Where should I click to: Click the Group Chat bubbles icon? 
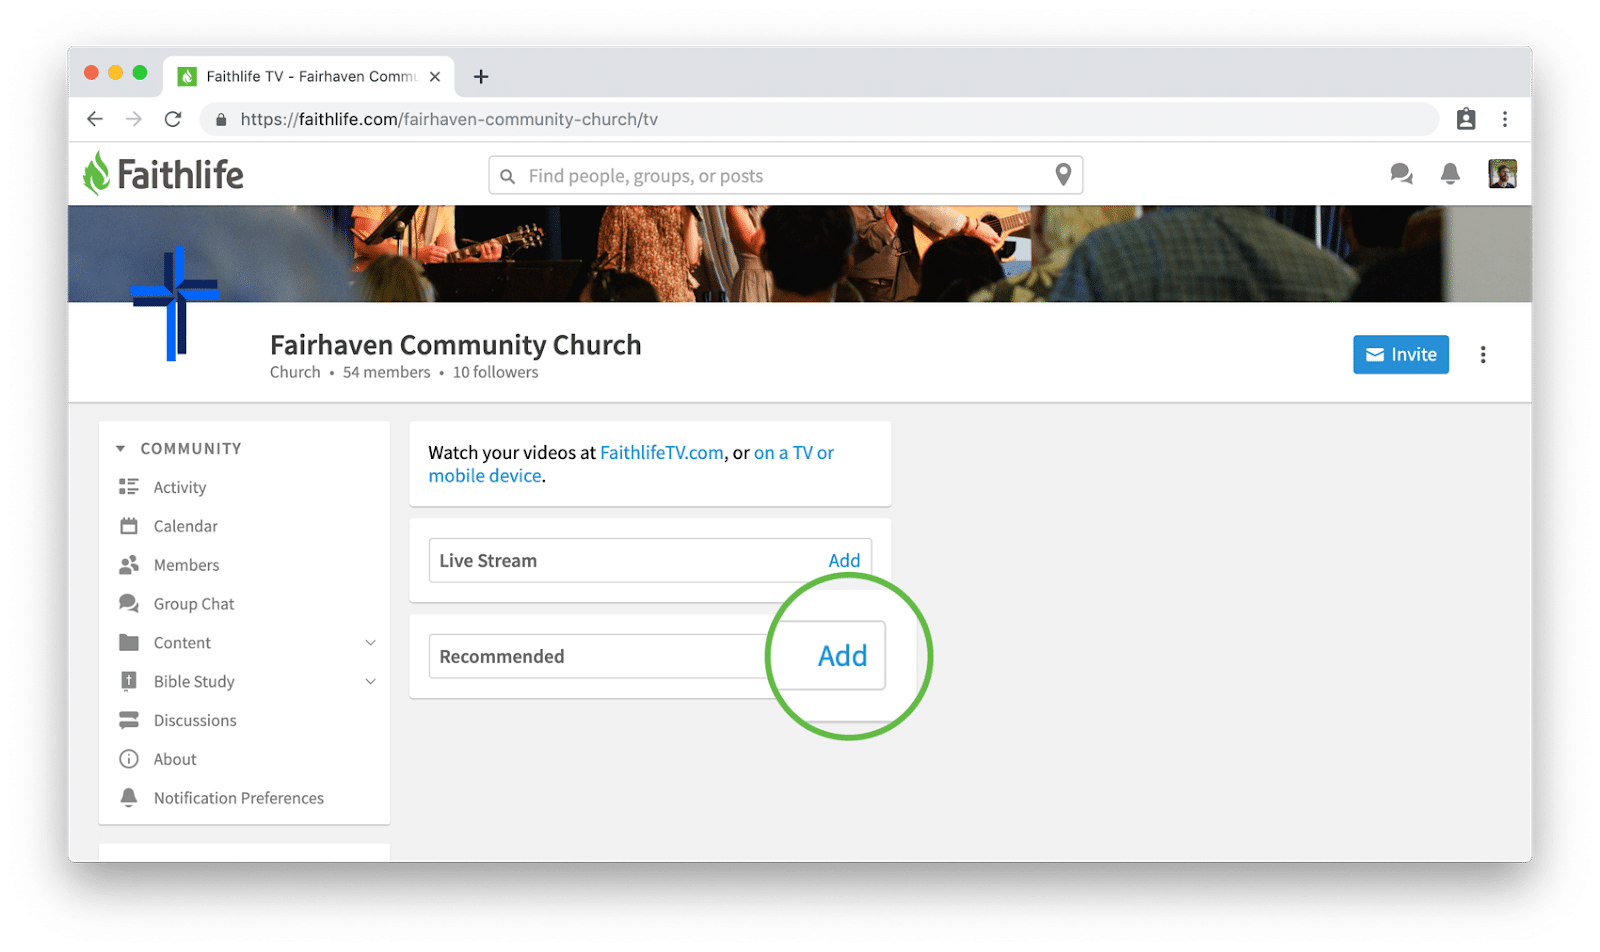129,604
